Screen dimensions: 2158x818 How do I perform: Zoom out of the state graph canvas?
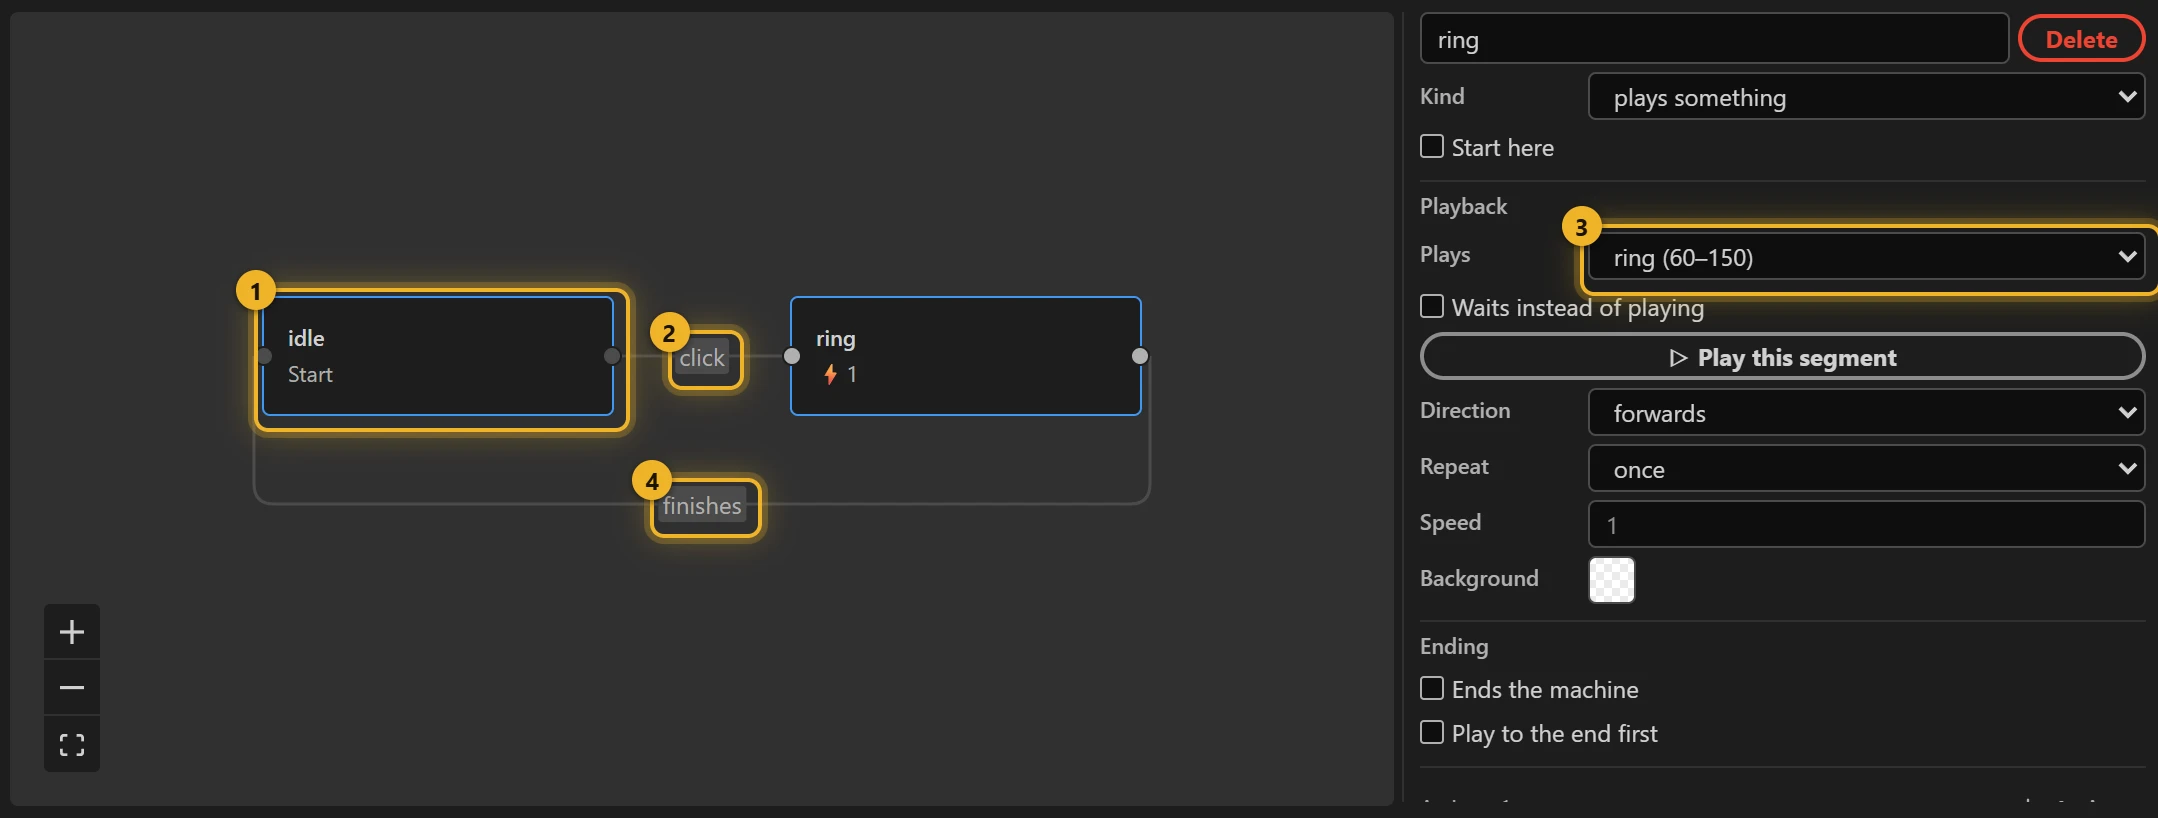click(72, 688)
